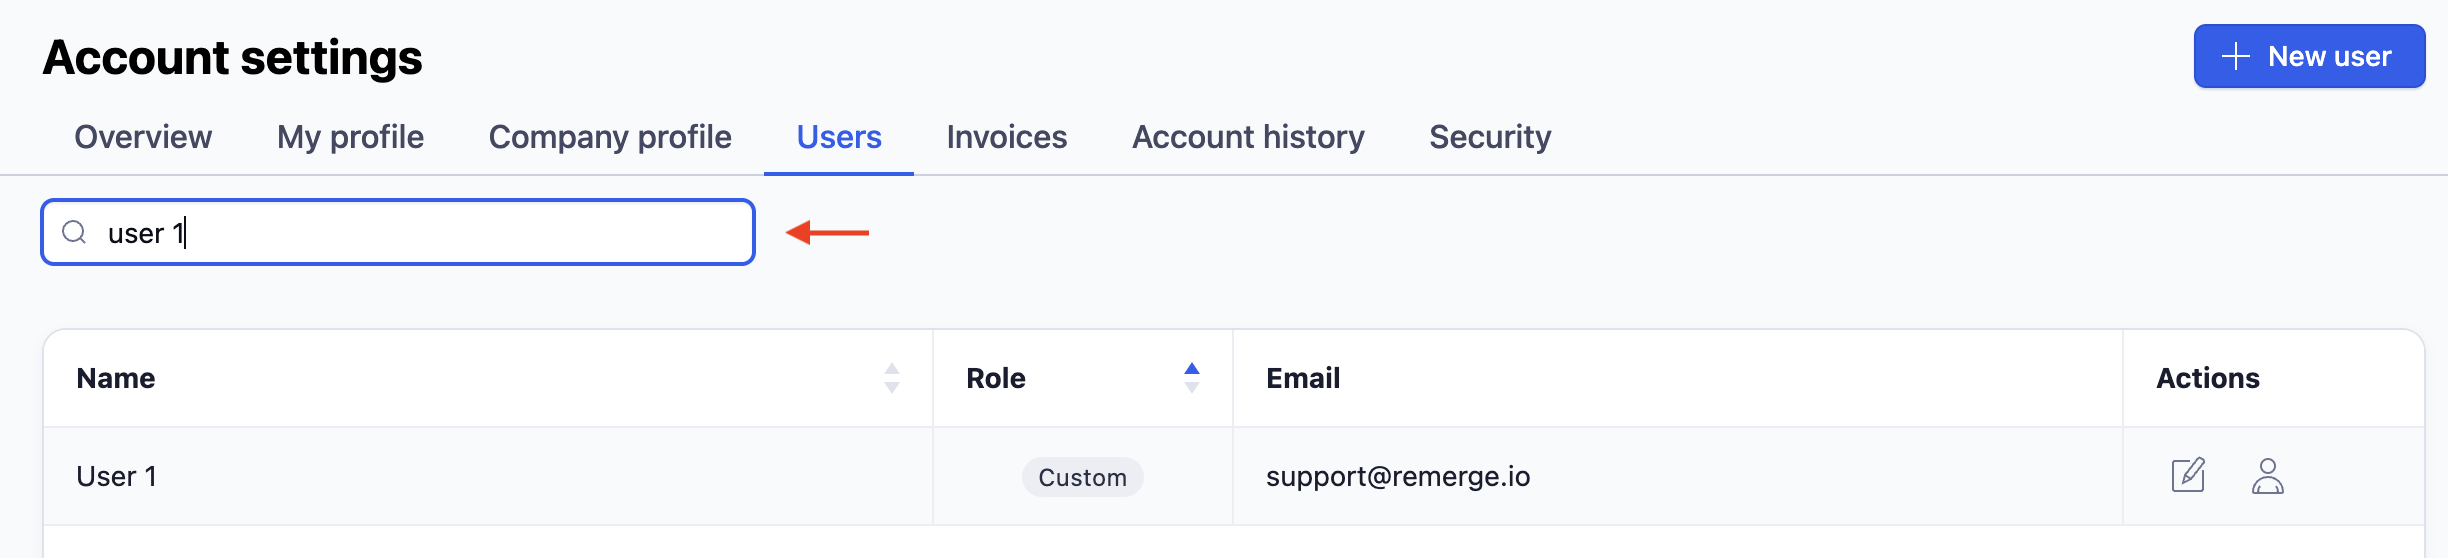Image resolution: width=2448 pixels, height=558 pixels.
Task: Click the Role column header
Action: click(996, 378)
